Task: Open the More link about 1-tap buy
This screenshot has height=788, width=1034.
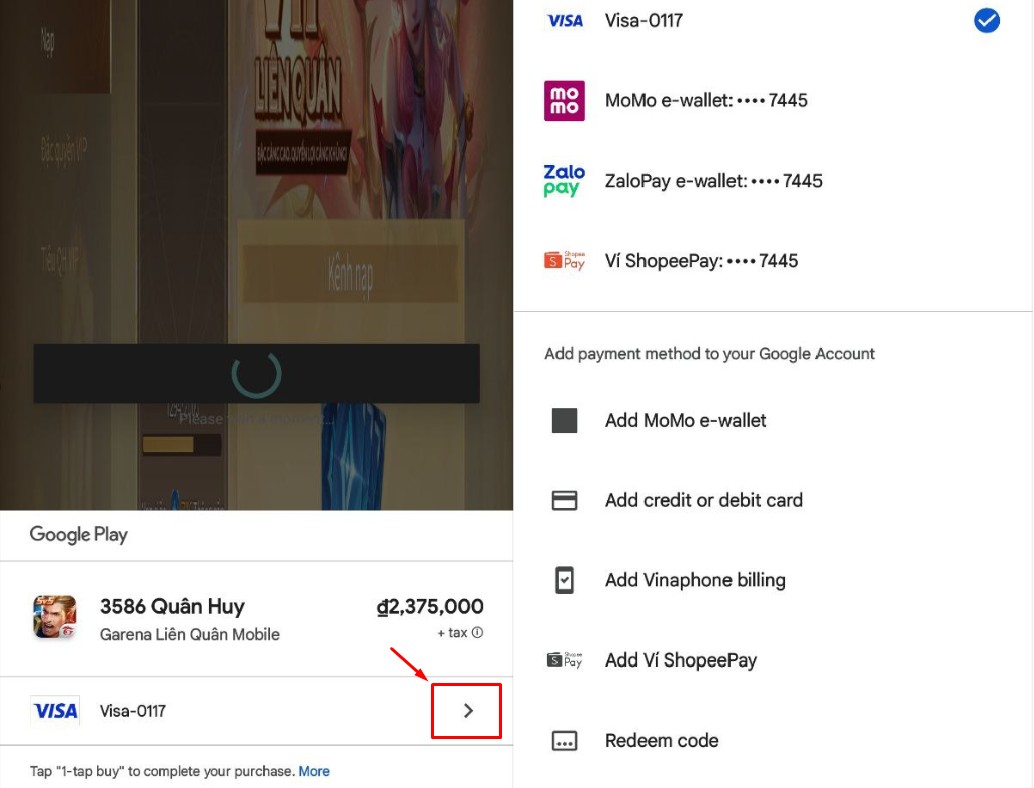Action: (x=314, y=771)
